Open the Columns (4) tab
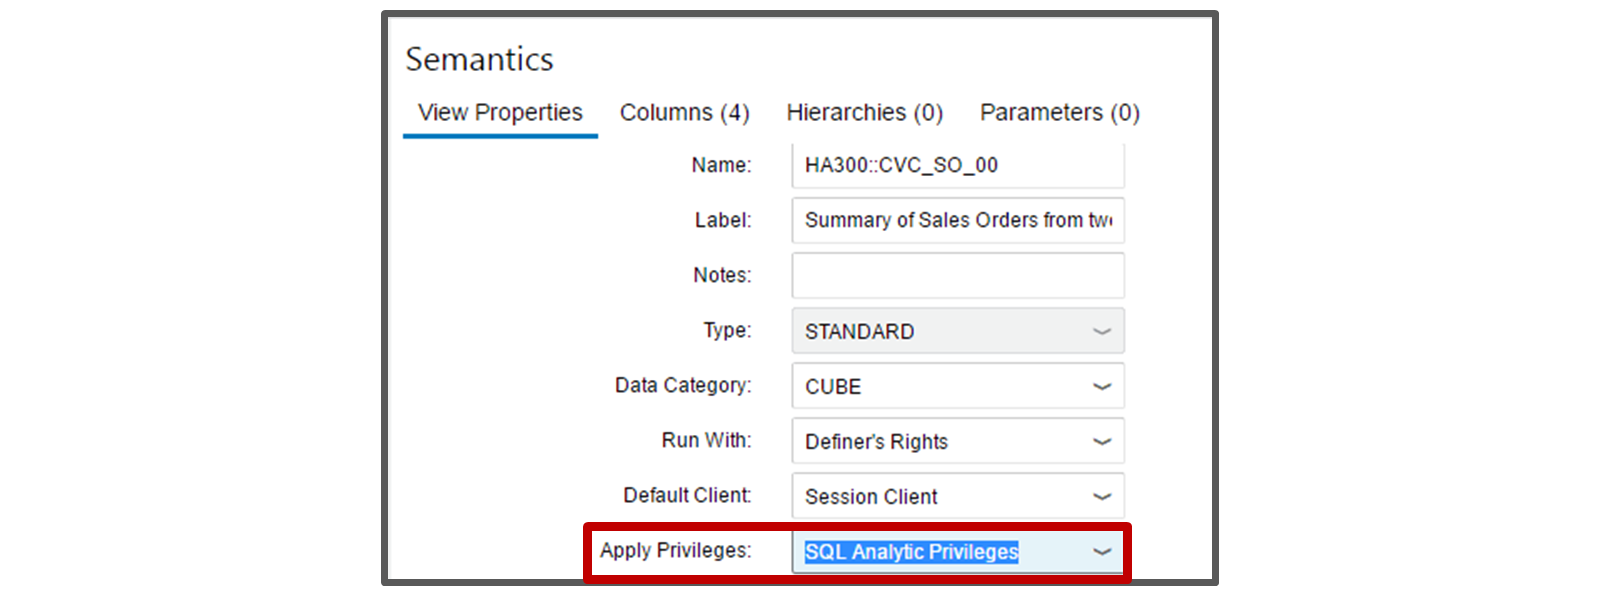This screenshot has height=596, width=1600. pyautogui.click(x=684, y=113)
